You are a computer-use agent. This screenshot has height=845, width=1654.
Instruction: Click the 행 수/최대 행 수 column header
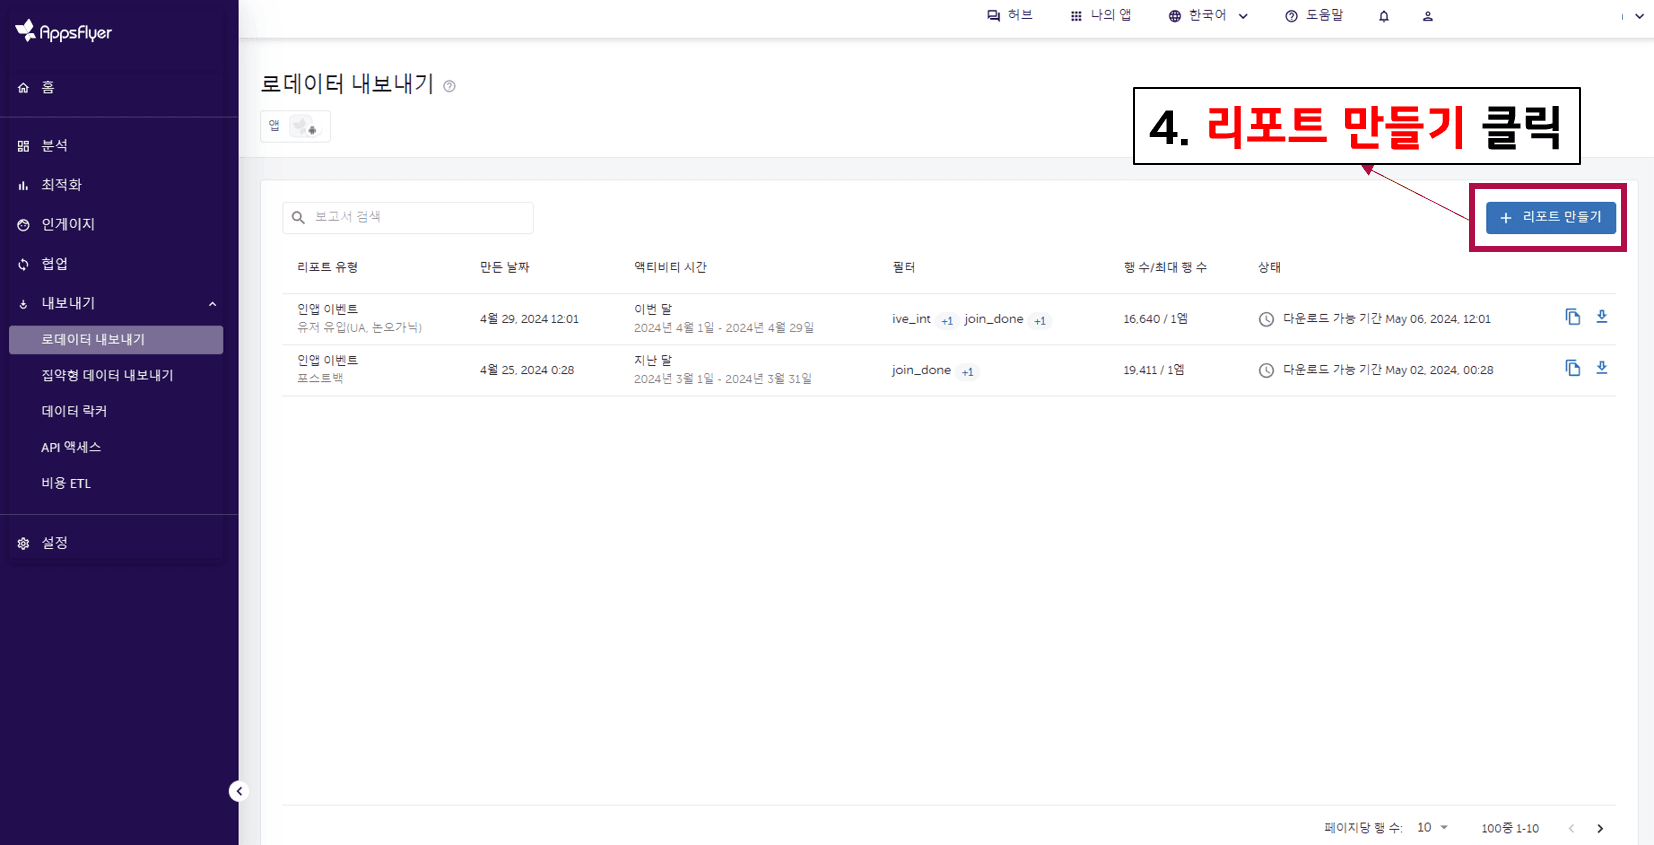pos(1165,267)
